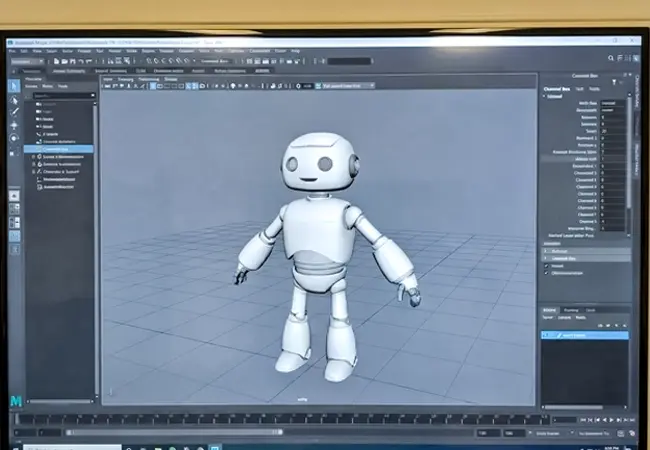Screen dimensions: 650x450
Task: Redo using the status line arrow
Action: [89, 61]
